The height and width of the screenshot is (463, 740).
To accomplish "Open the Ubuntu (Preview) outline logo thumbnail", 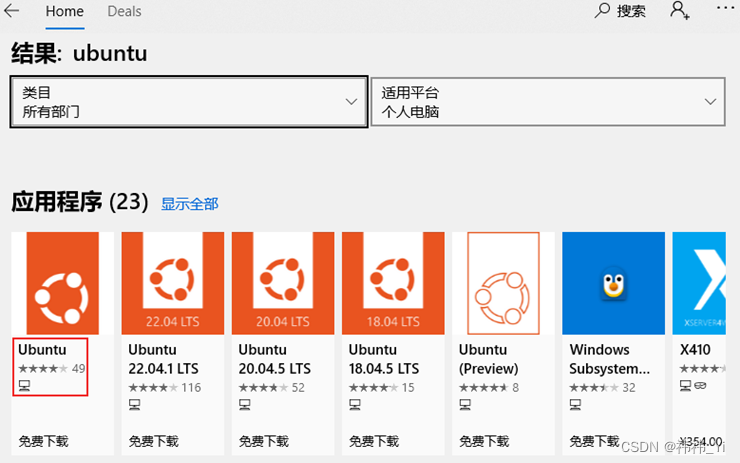I will click(x=503, y=283).
